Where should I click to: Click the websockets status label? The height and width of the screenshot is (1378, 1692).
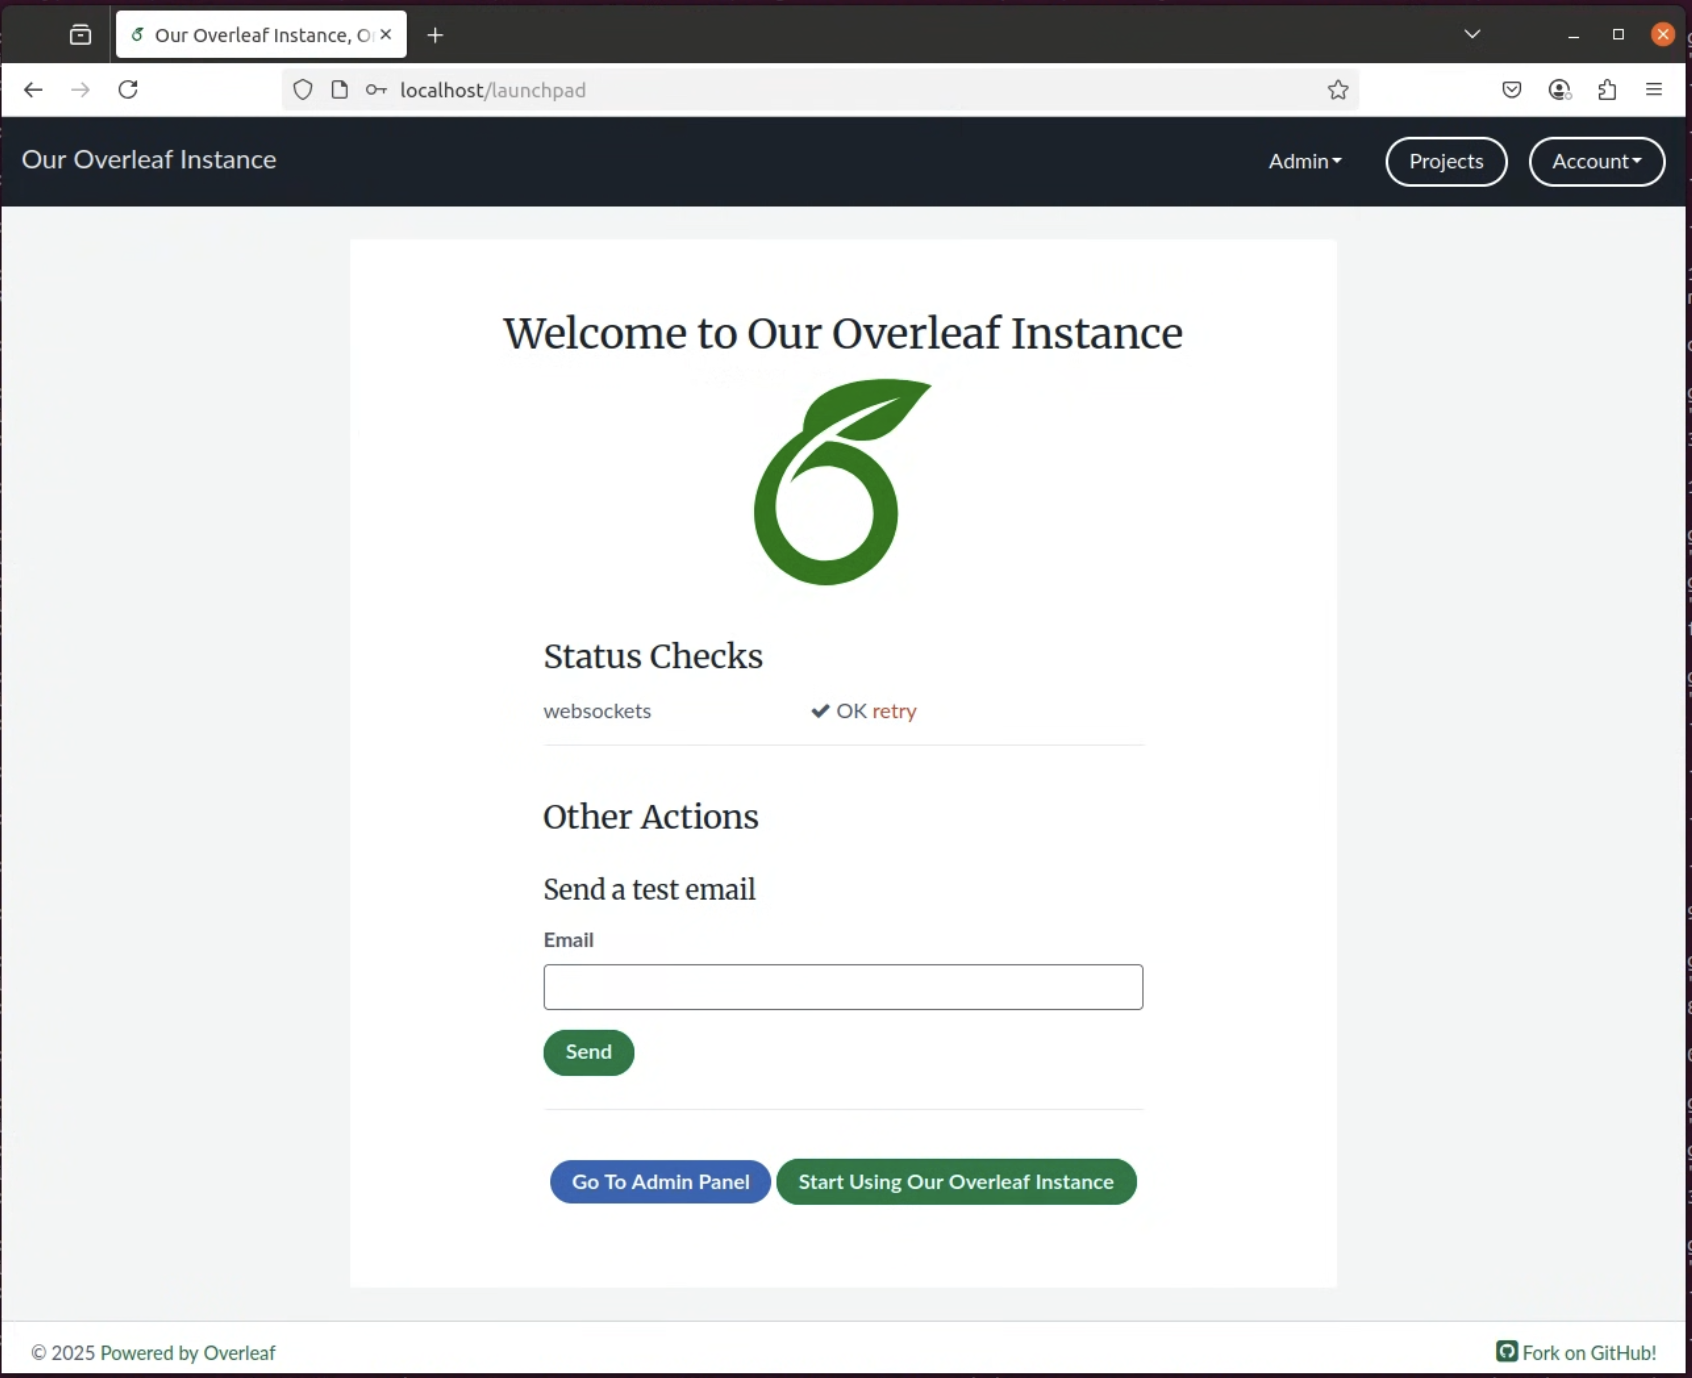[597, 711]
